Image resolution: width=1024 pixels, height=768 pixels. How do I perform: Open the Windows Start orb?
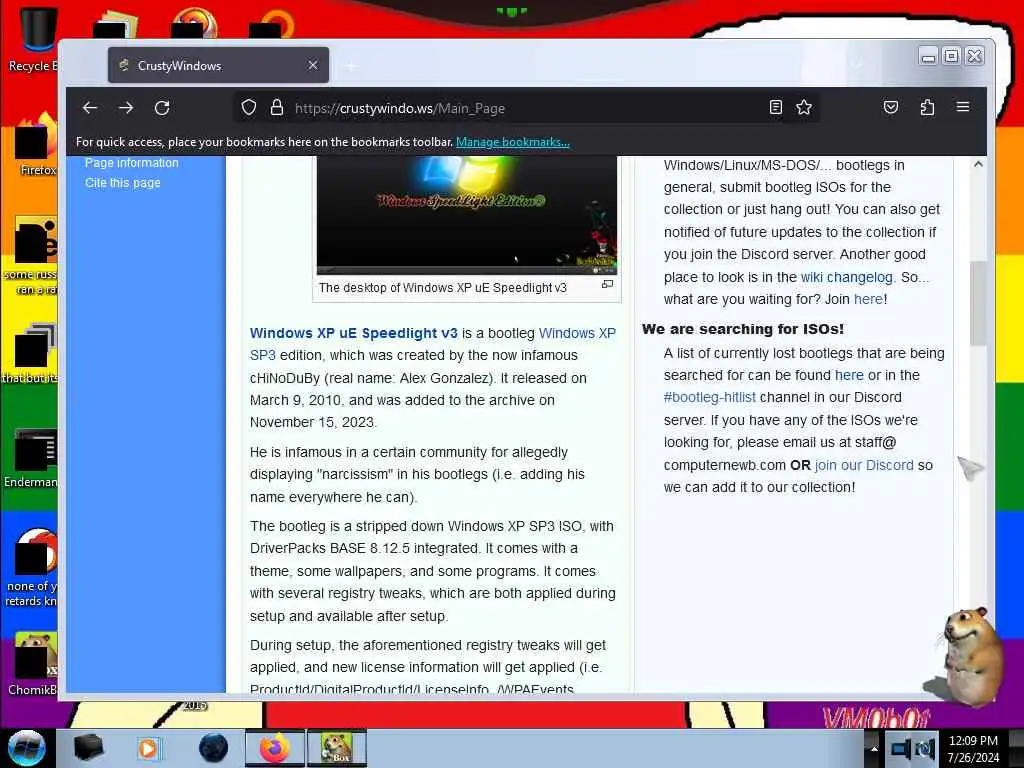coord(26,748)
